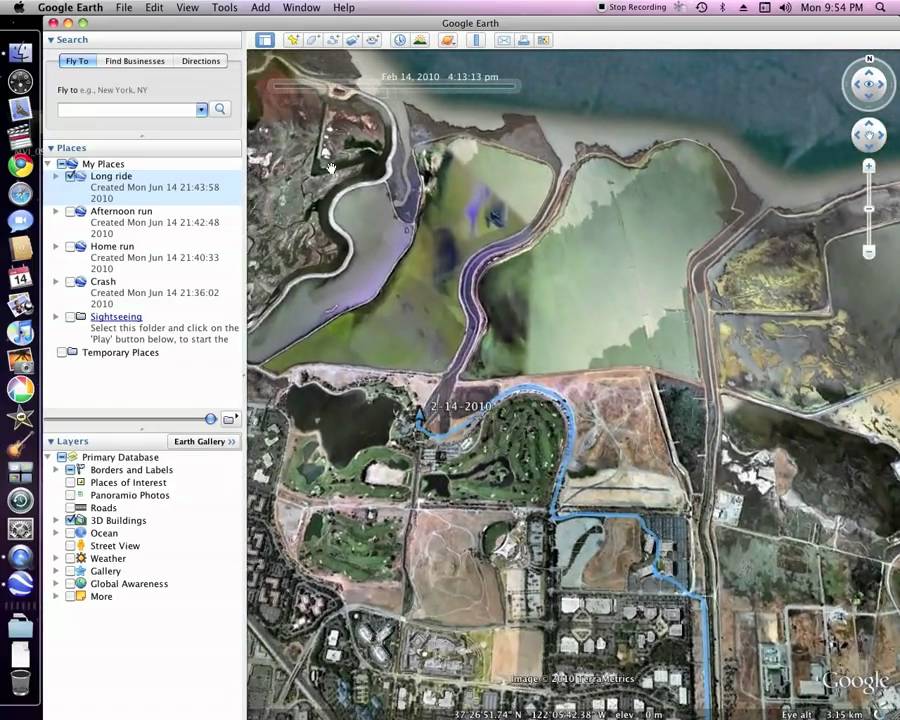900x720 pixels.
Task: Open iTunes from the Dock
Action: point(21,334)
